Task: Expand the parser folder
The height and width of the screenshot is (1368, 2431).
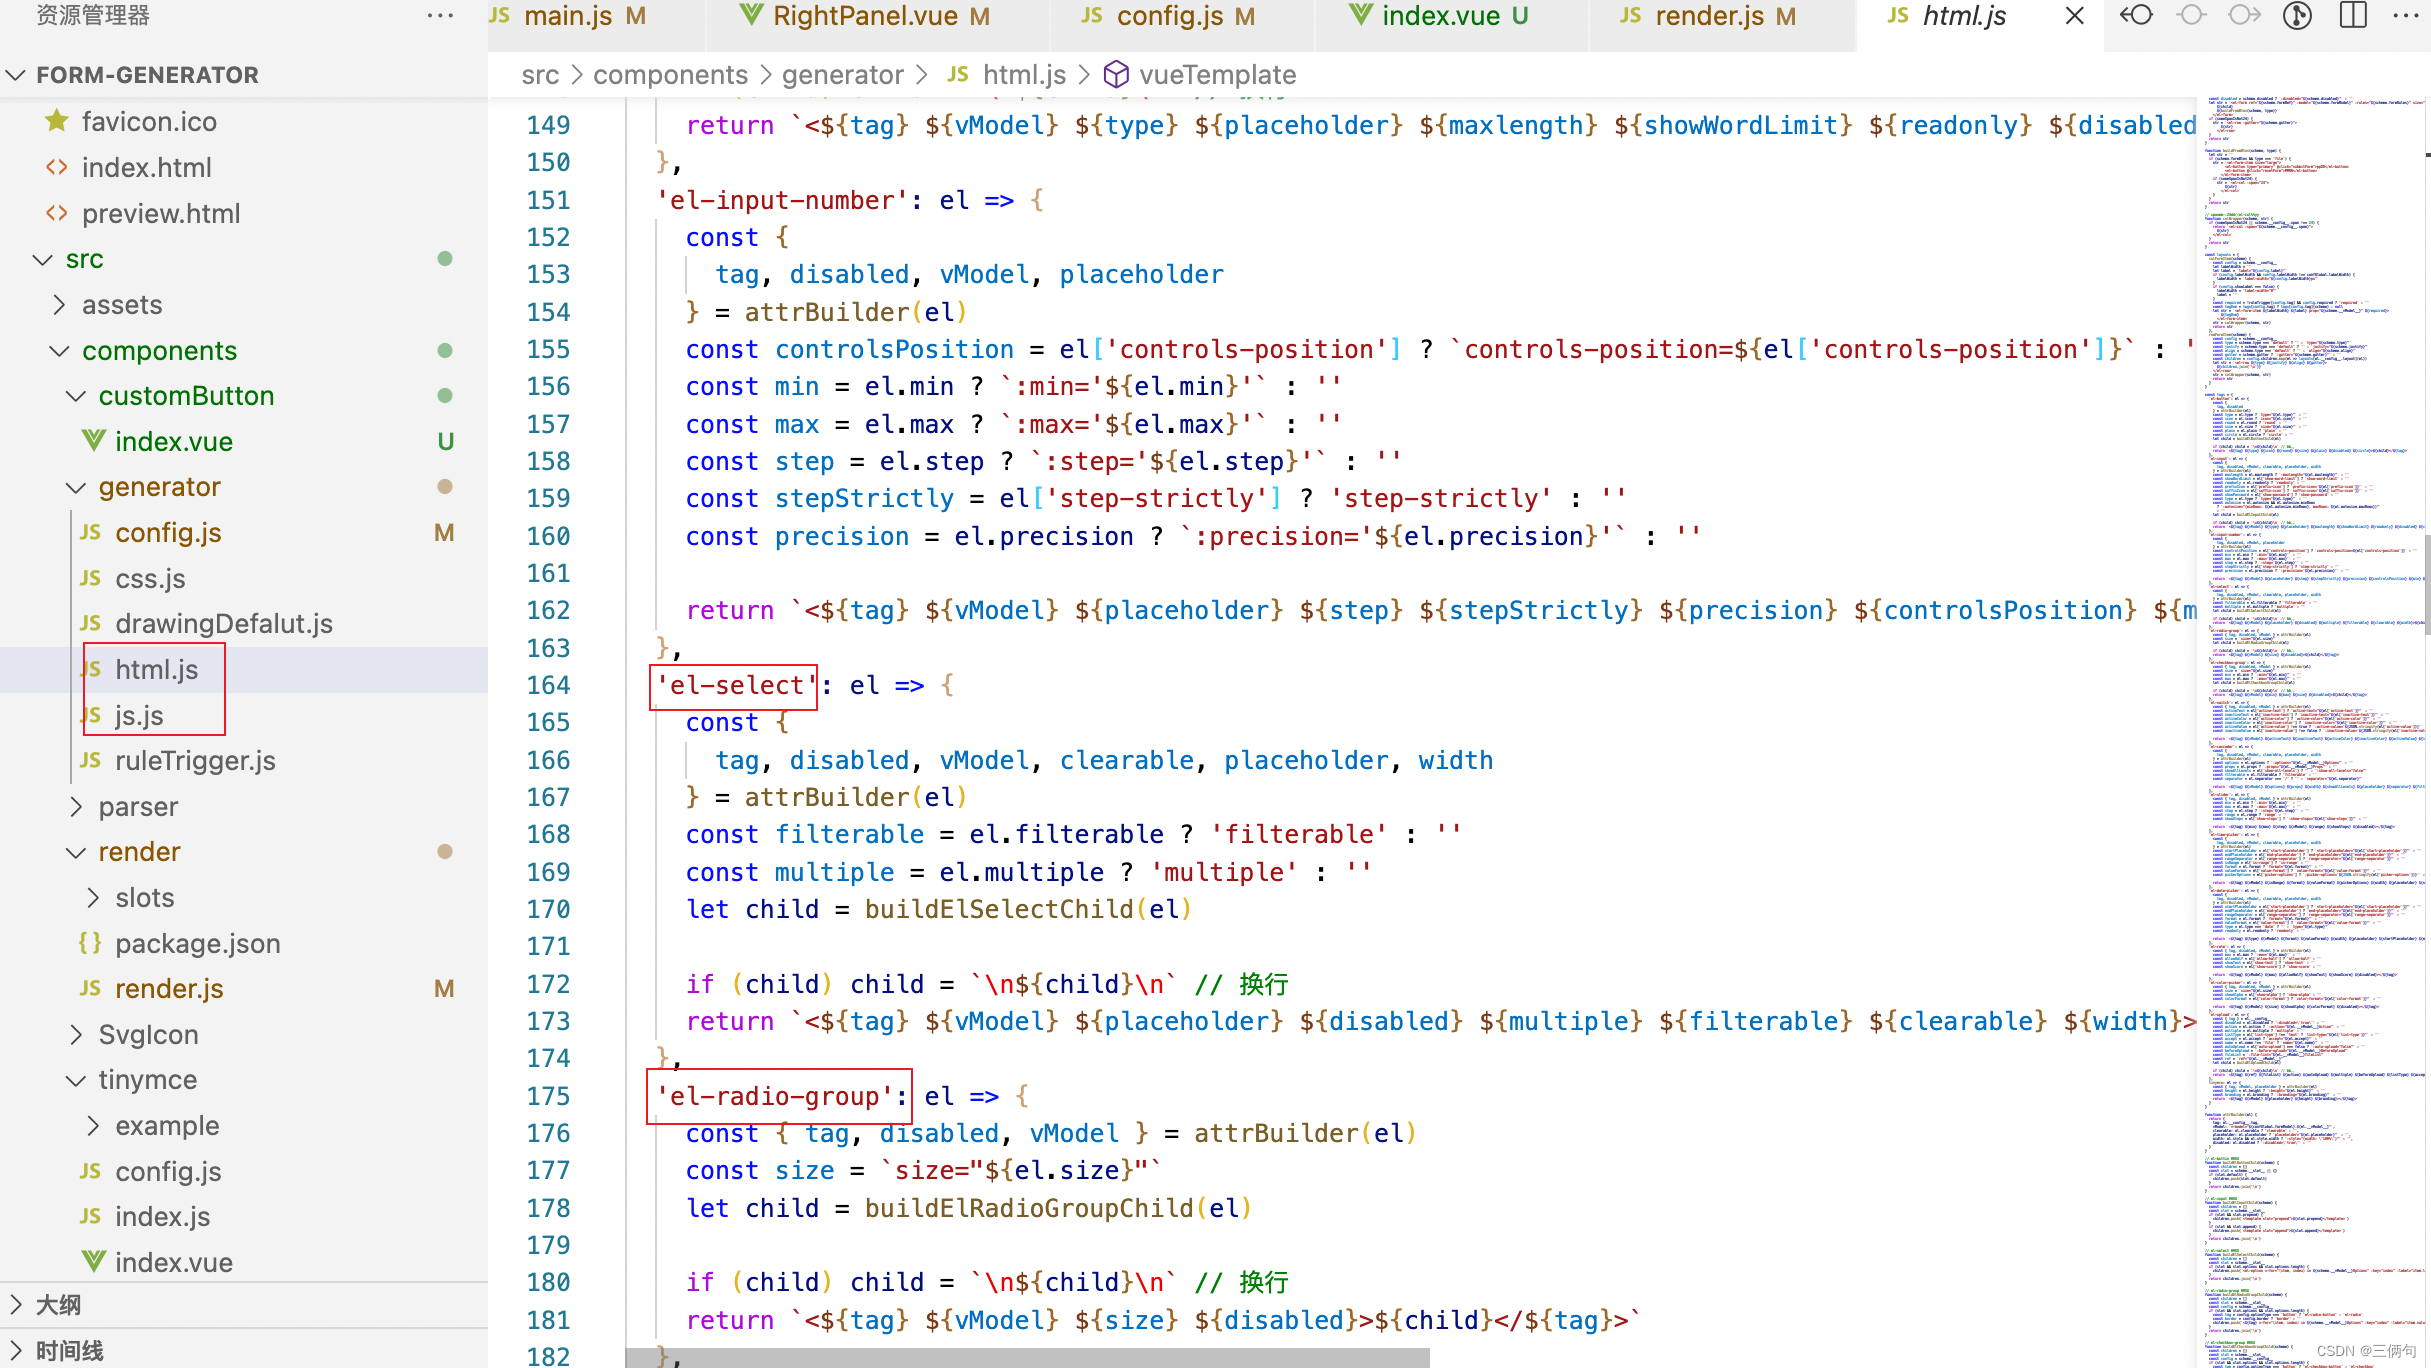Action: [x=138, y=807]
